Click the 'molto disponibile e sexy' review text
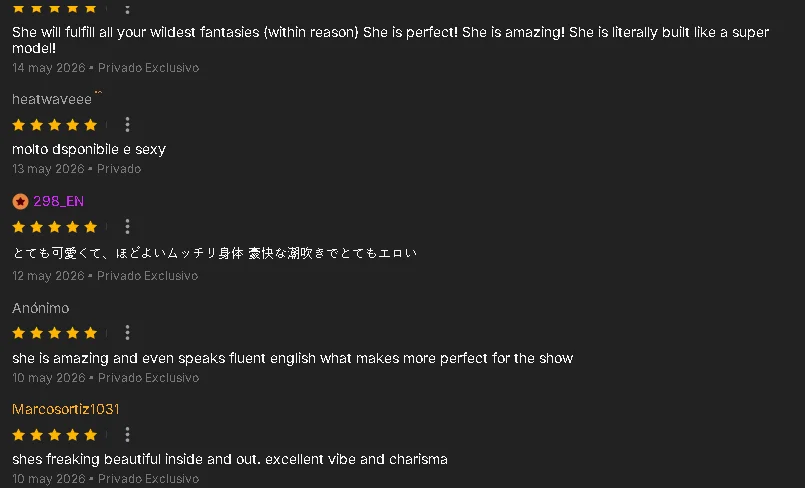 89,149
